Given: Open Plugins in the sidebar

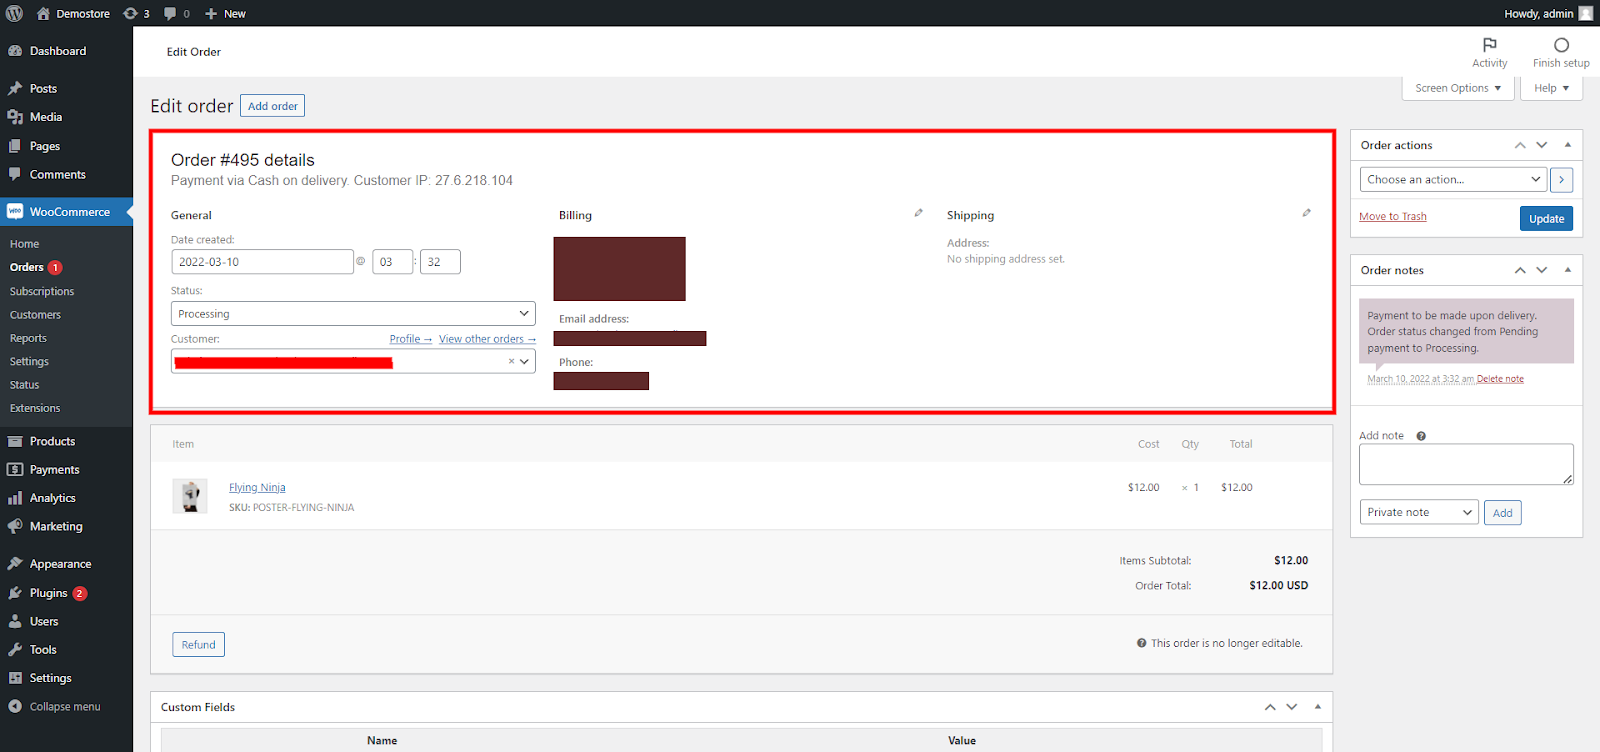Looking at the screenshot, I should (66, 593).
